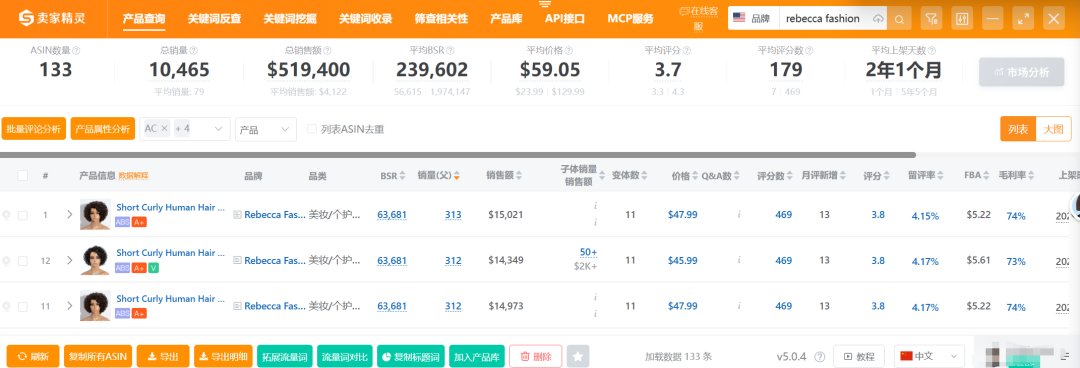This screenshot has width=1080, height=368.
Task: Tick checkbox for row 11
Action: [x=23, y=306]
